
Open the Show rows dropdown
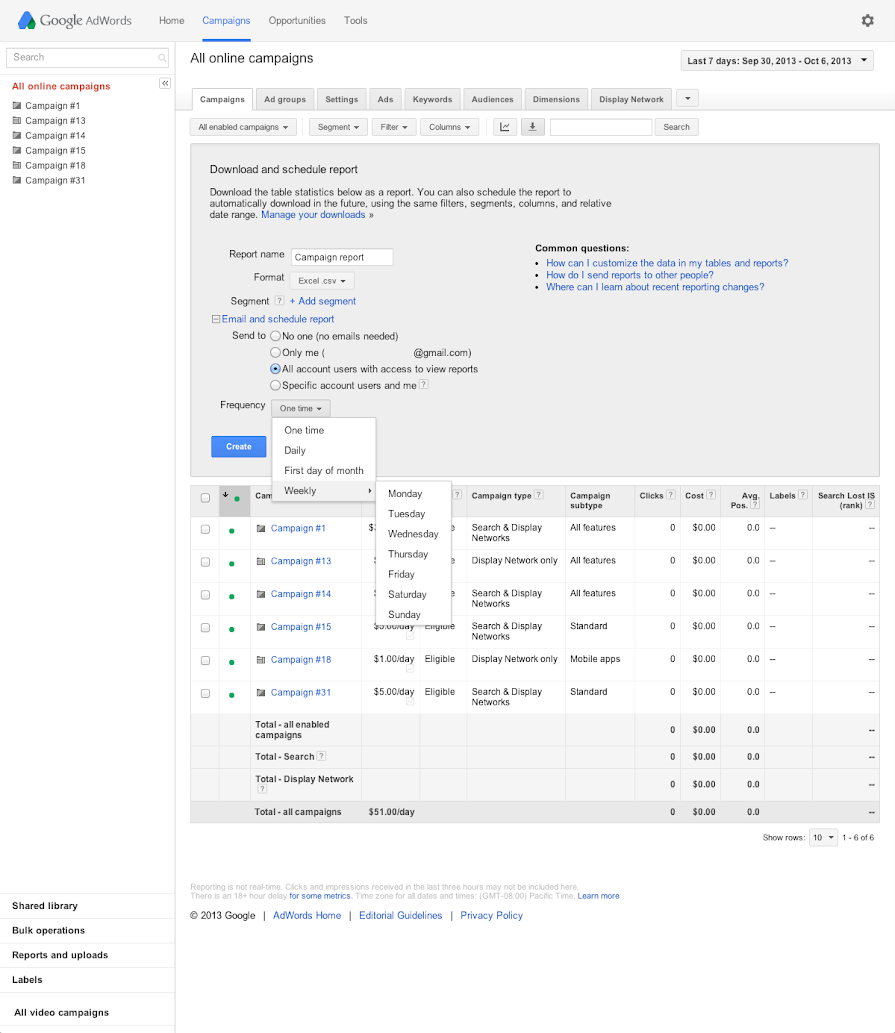point(822,837)
